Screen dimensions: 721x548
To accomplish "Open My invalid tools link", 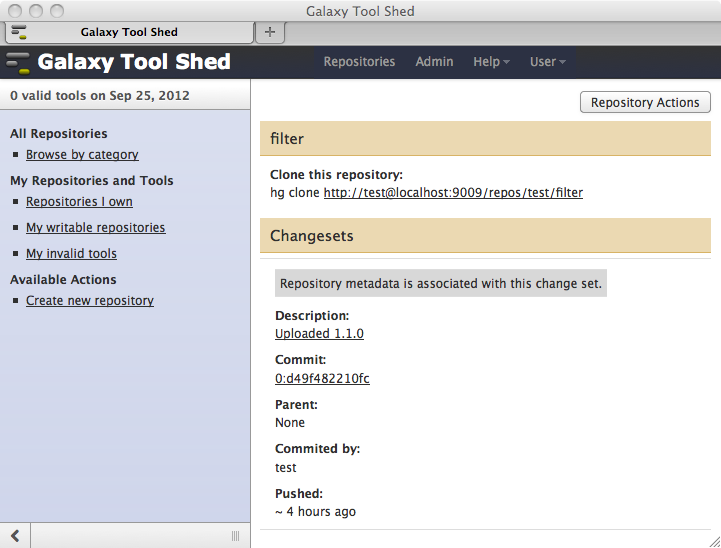I will (71, 253).
